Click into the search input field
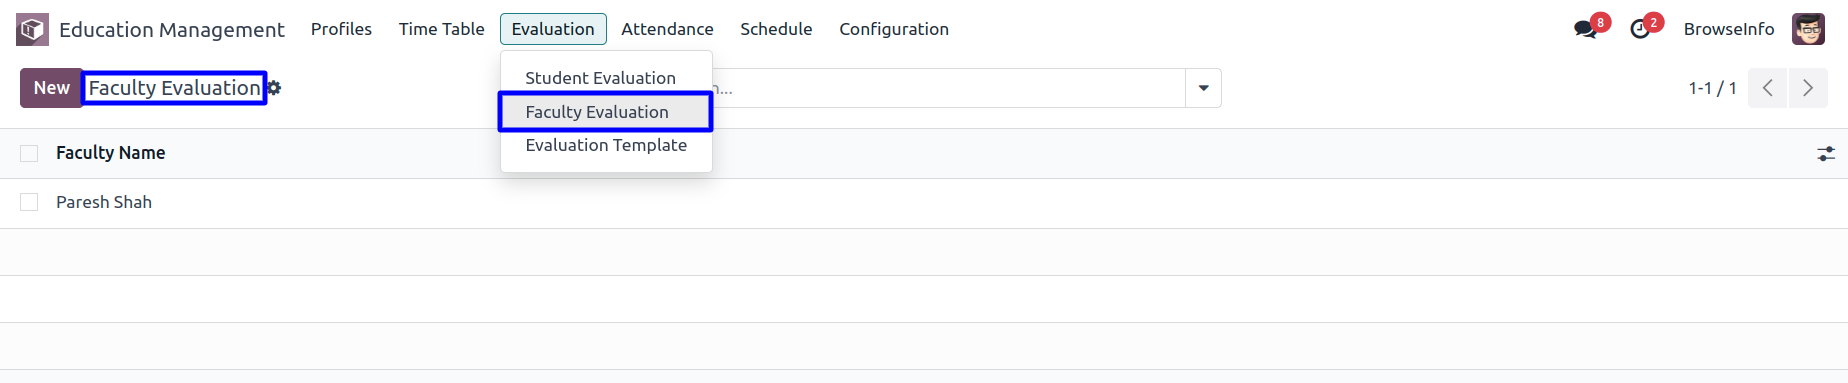Screen dimensions: 1848x383 pyautogui.click(x=948, y=88)
